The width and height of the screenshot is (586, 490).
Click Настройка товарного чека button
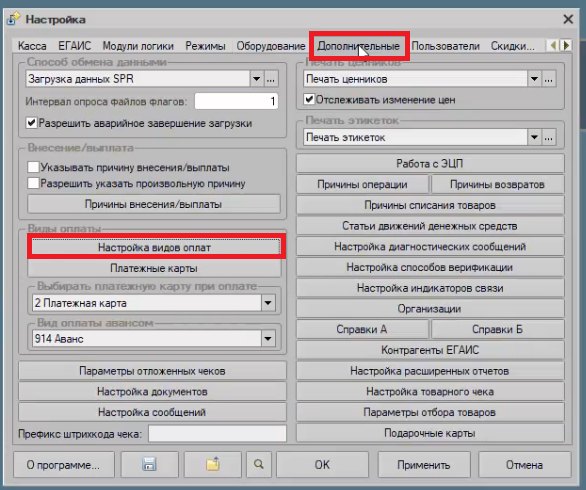430,392
